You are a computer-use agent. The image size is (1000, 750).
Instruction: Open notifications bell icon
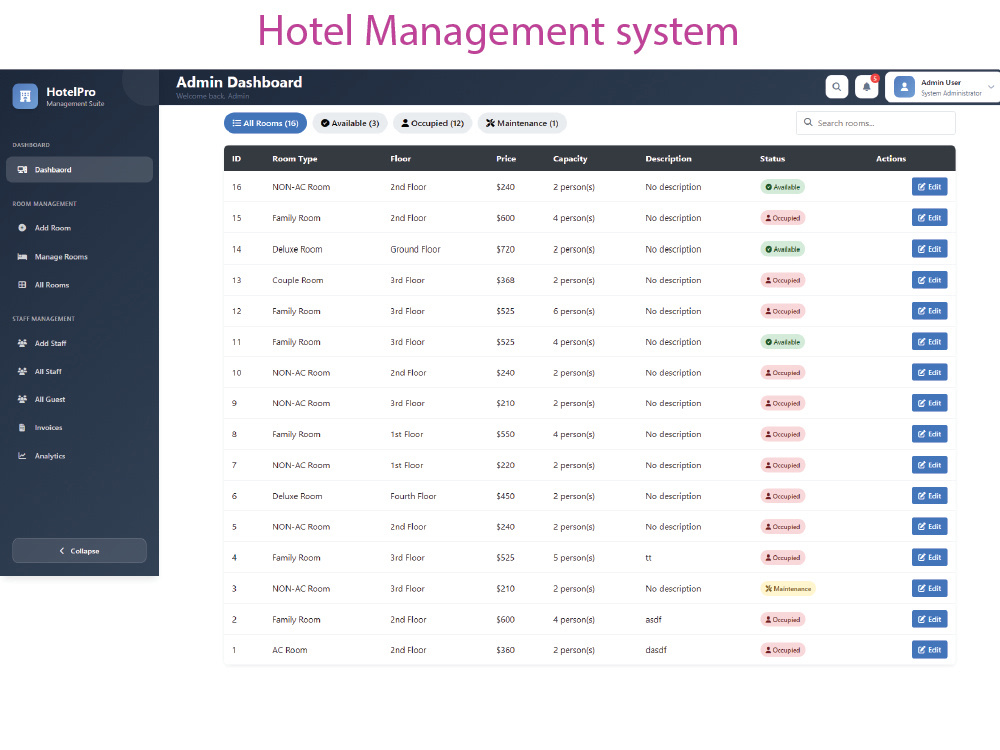coord(866,87)
